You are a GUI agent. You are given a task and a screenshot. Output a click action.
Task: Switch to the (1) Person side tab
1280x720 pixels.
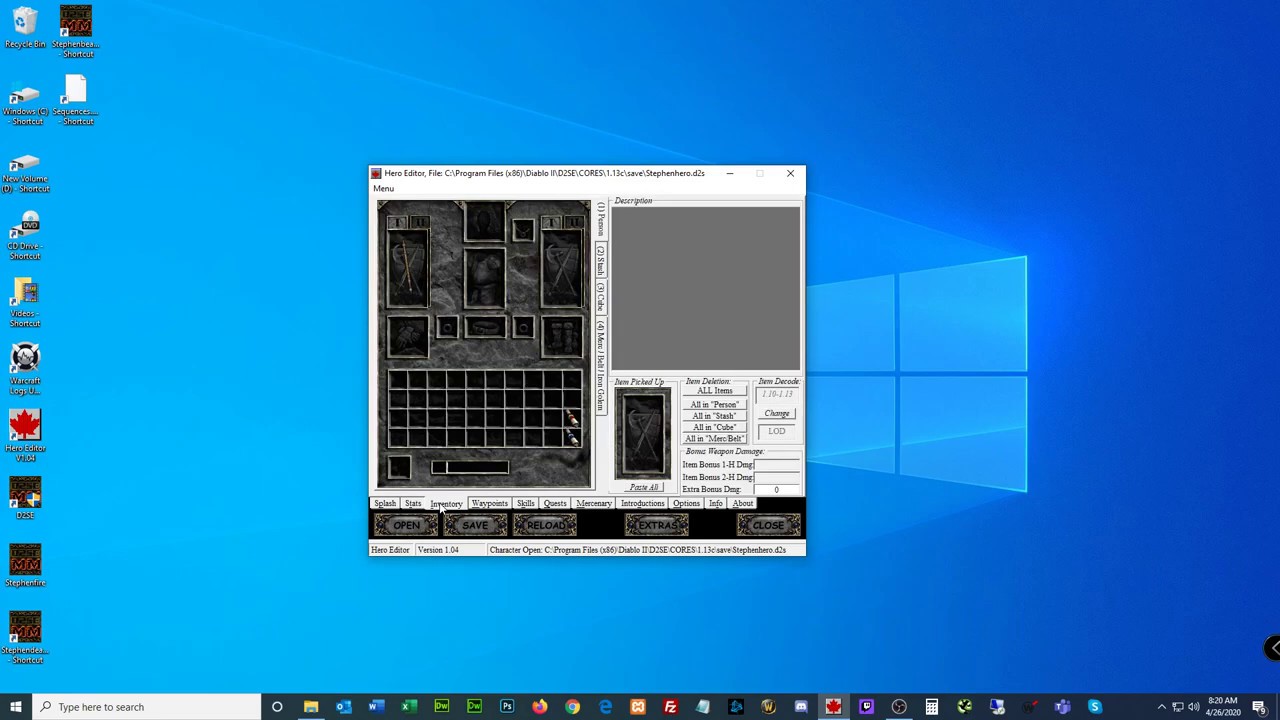click(601, 219)
